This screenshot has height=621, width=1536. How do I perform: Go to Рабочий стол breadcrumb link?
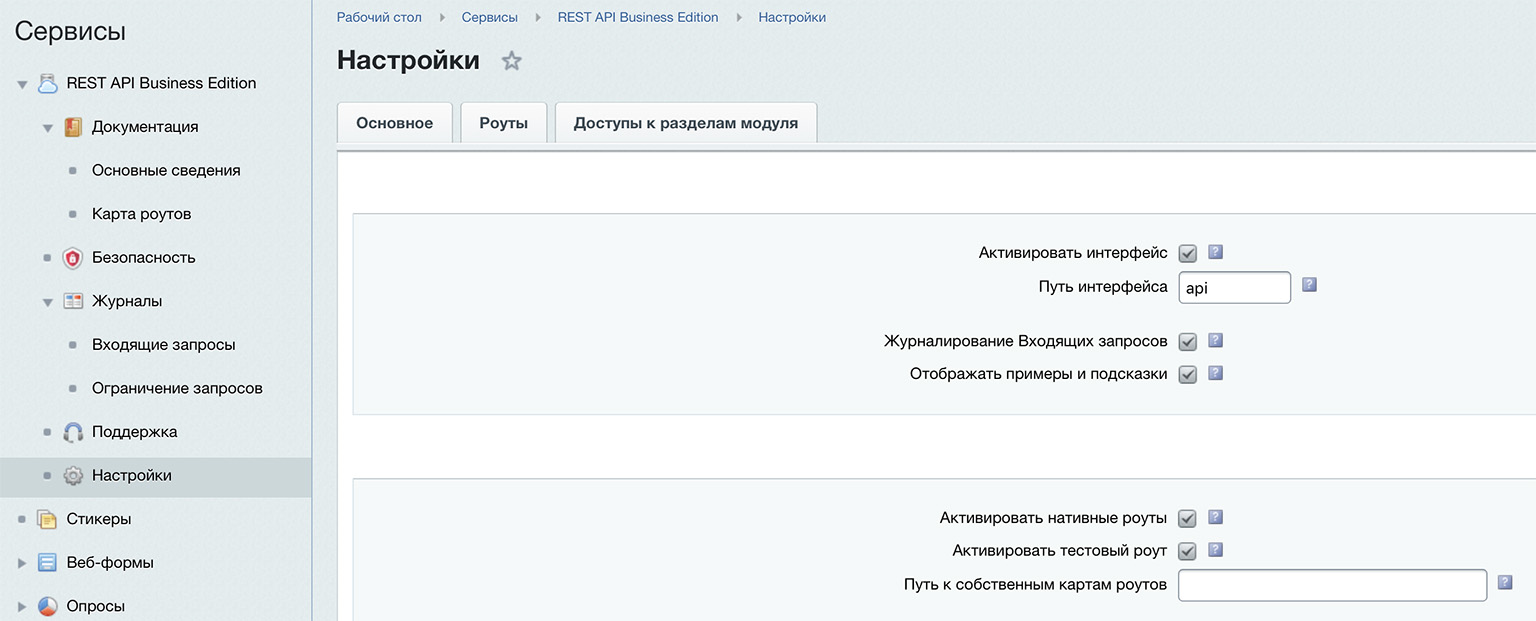click(379, 17)
